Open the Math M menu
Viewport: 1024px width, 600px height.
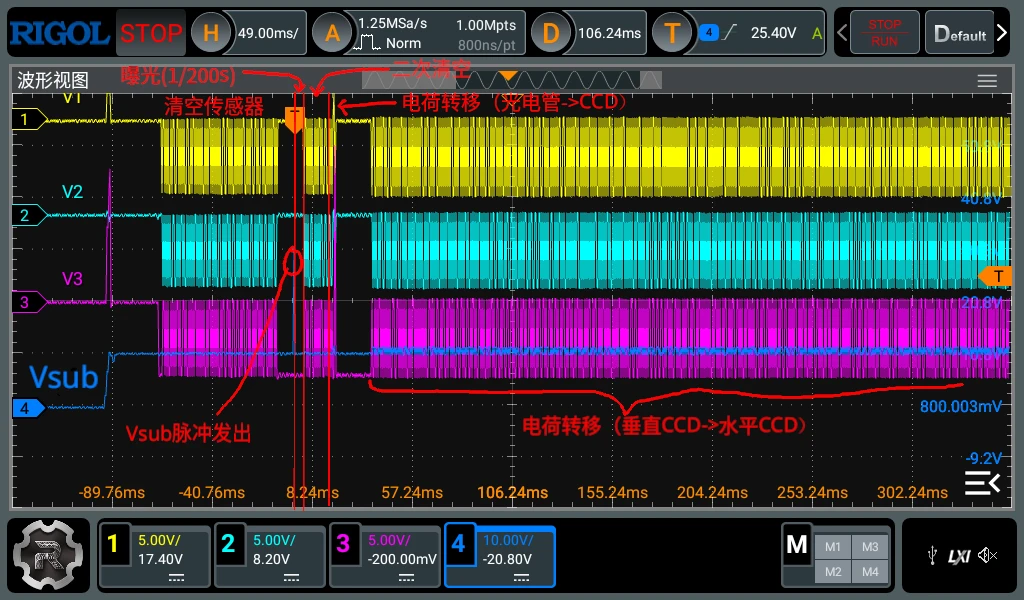click(796, 544)
